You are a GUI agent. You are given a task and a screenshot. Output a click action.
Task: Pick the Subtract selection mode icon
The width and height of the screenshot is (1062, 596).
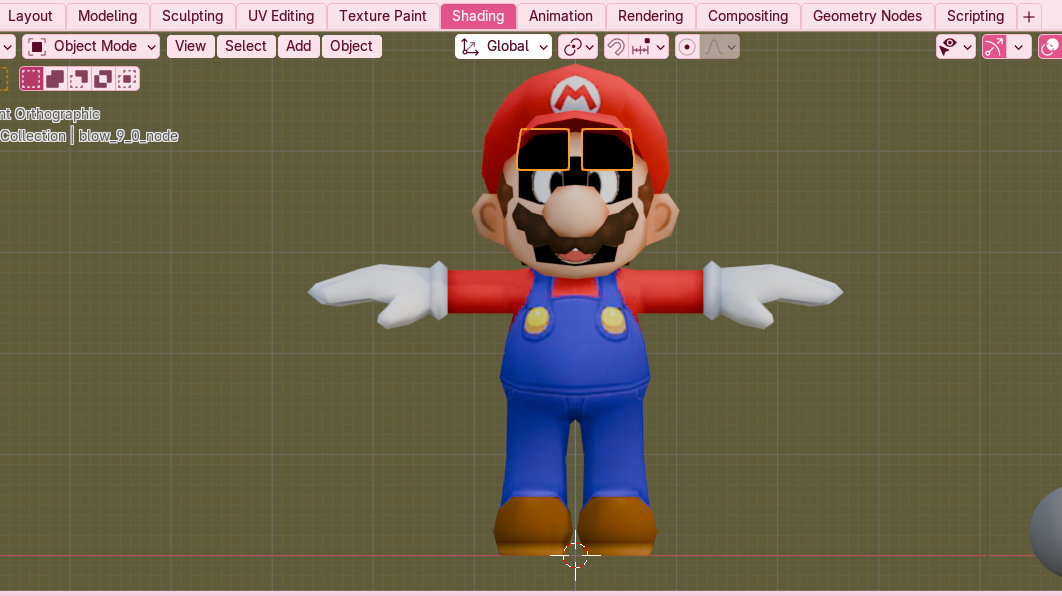[79, 79]
